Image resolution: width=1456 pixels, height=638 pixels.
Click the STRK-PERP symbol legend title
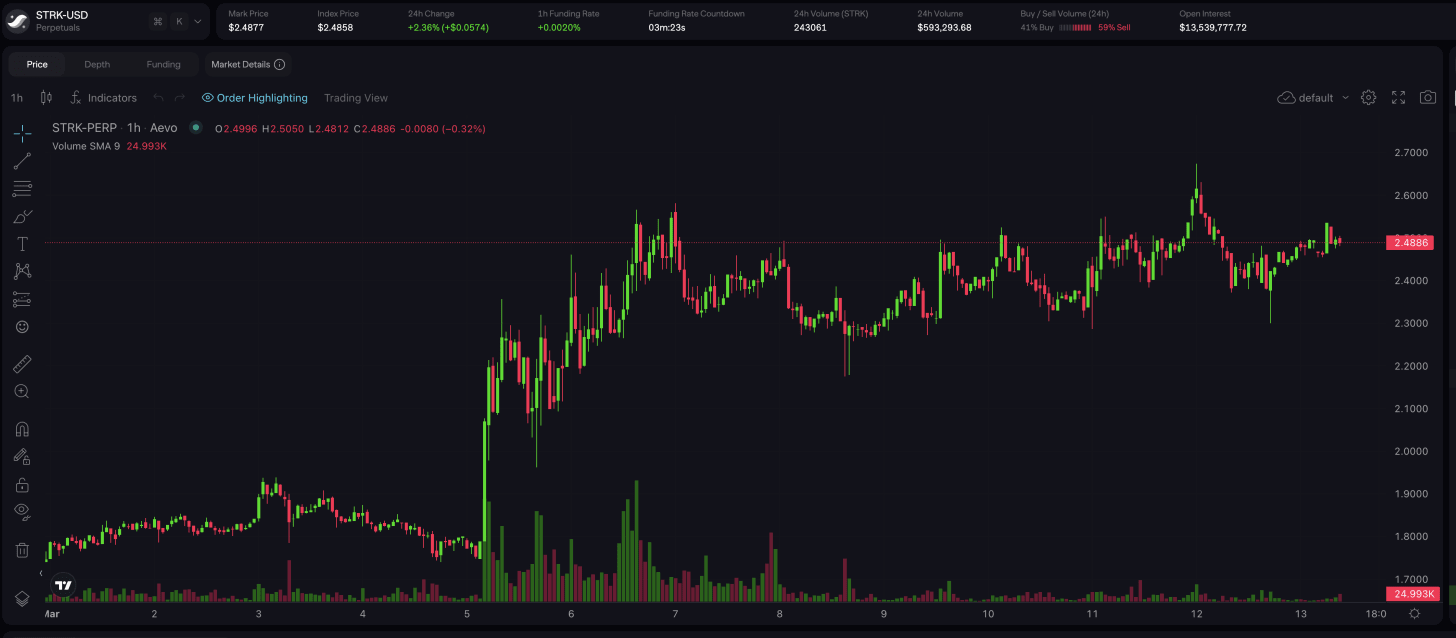point(114,128)
